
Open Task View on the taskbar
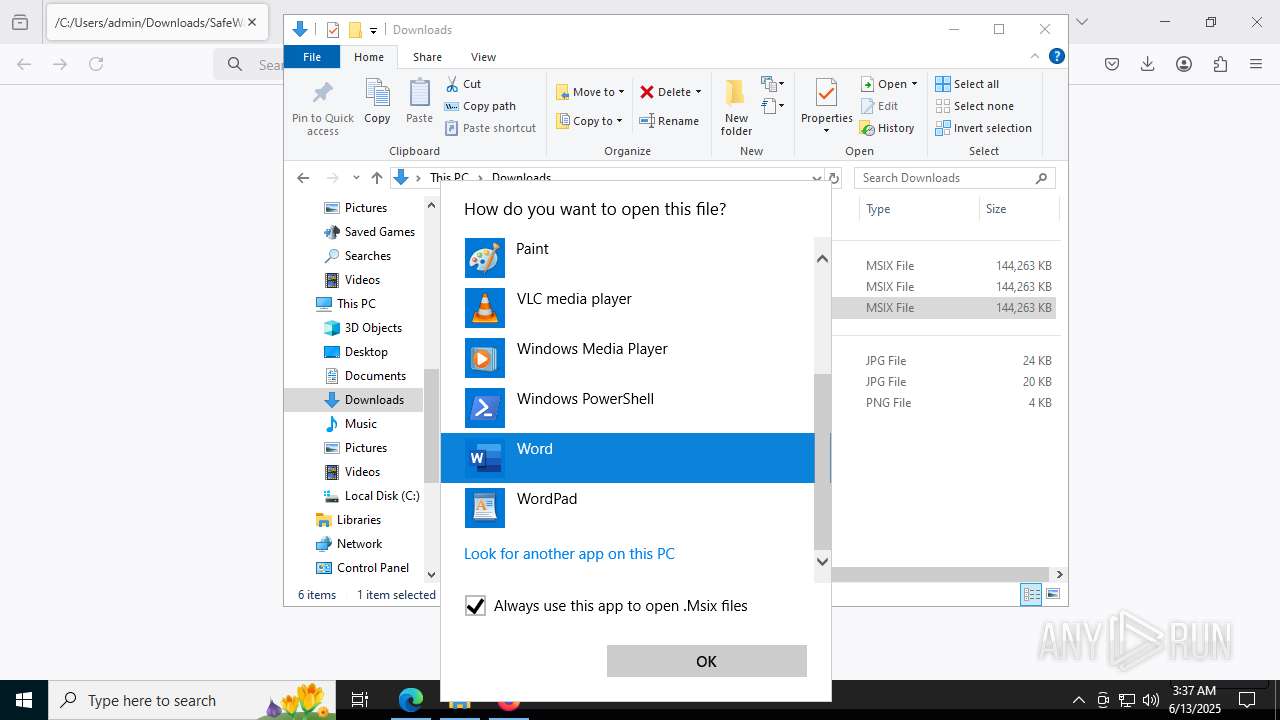coord(360,700)
